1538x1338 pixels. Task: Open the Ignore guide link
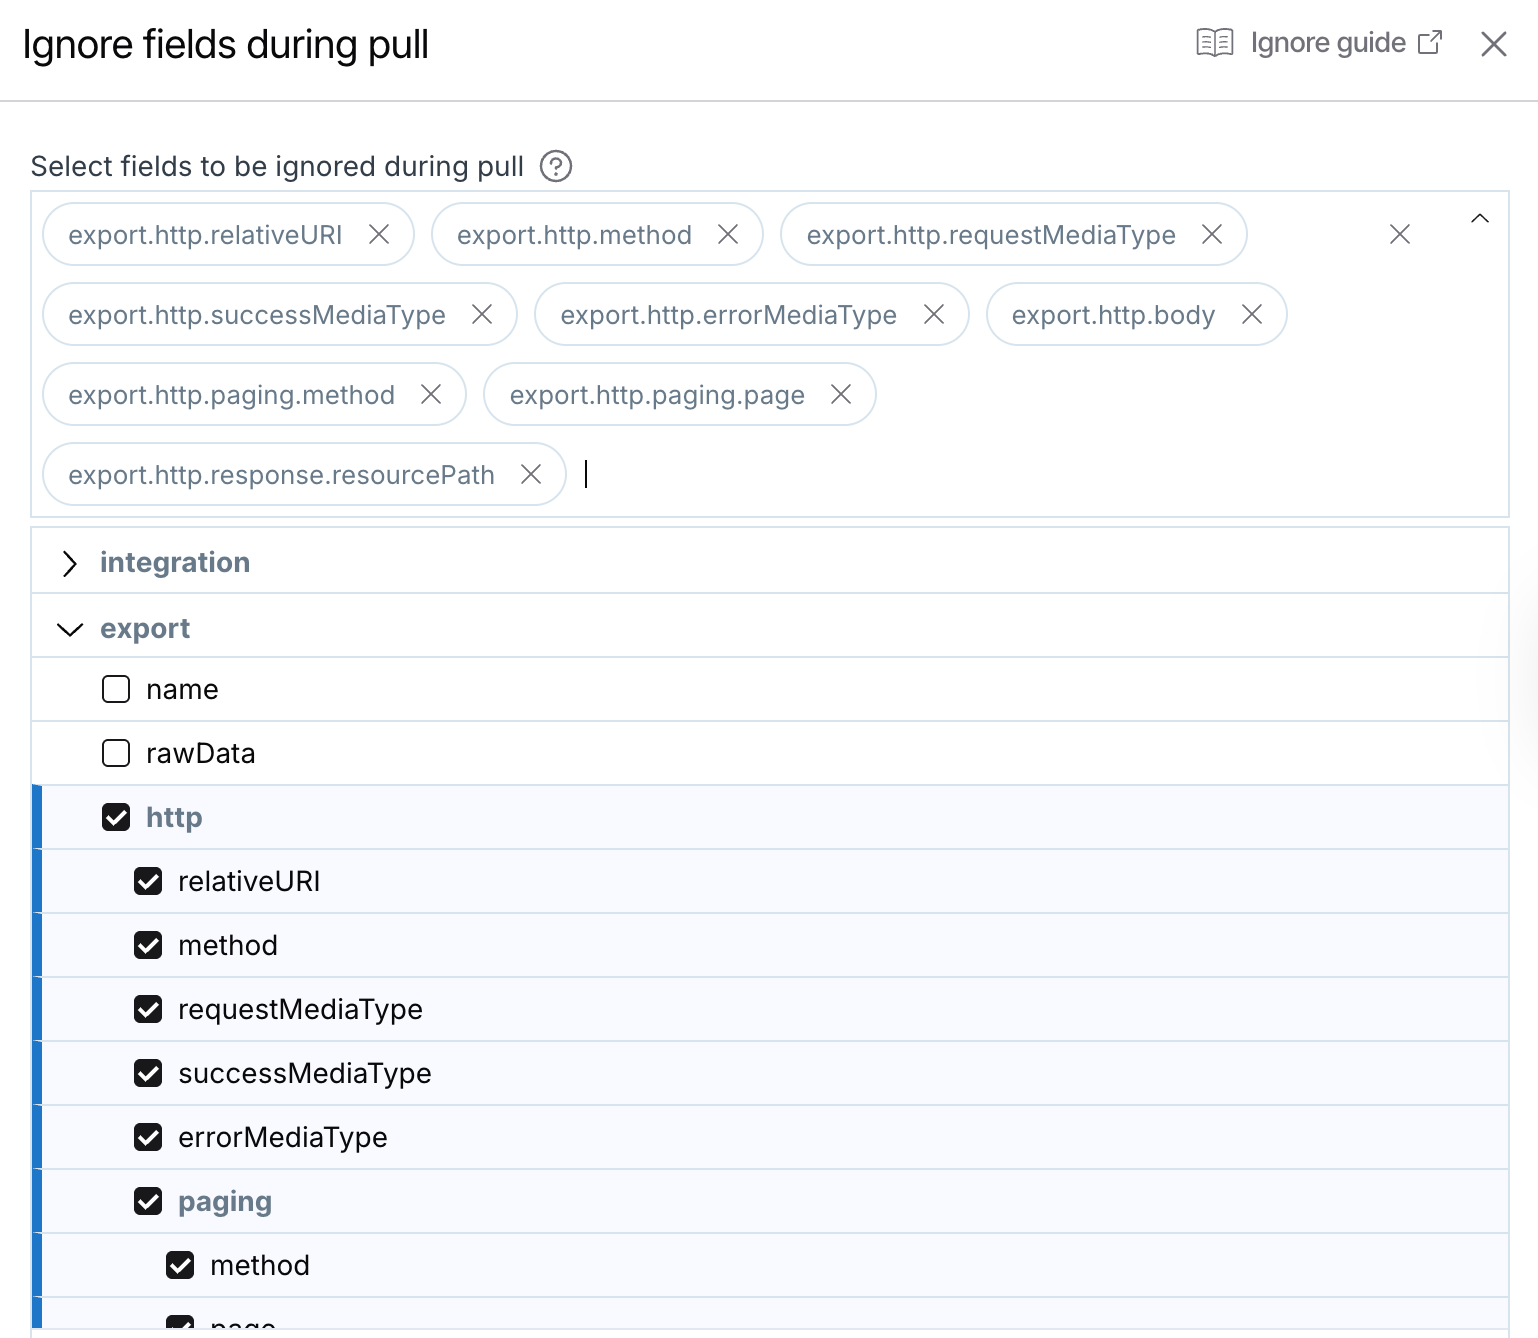(x=1326, y=42)
